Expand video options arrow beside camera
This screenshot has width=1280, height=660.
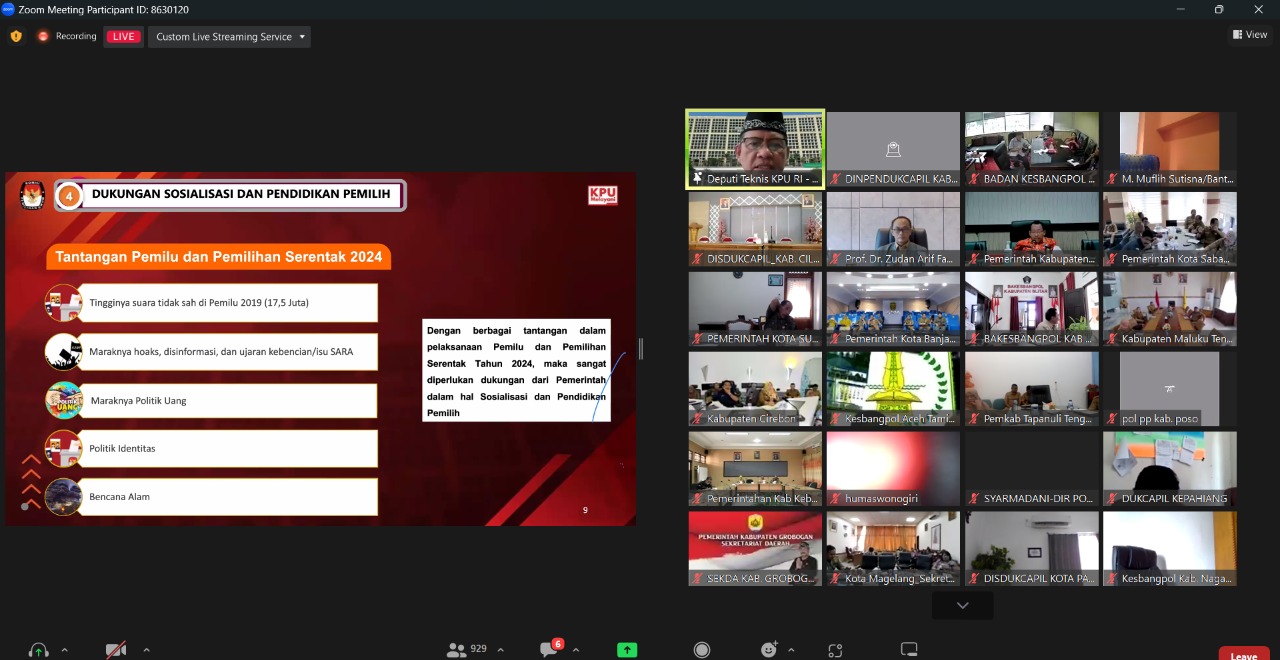pos(146,650)
